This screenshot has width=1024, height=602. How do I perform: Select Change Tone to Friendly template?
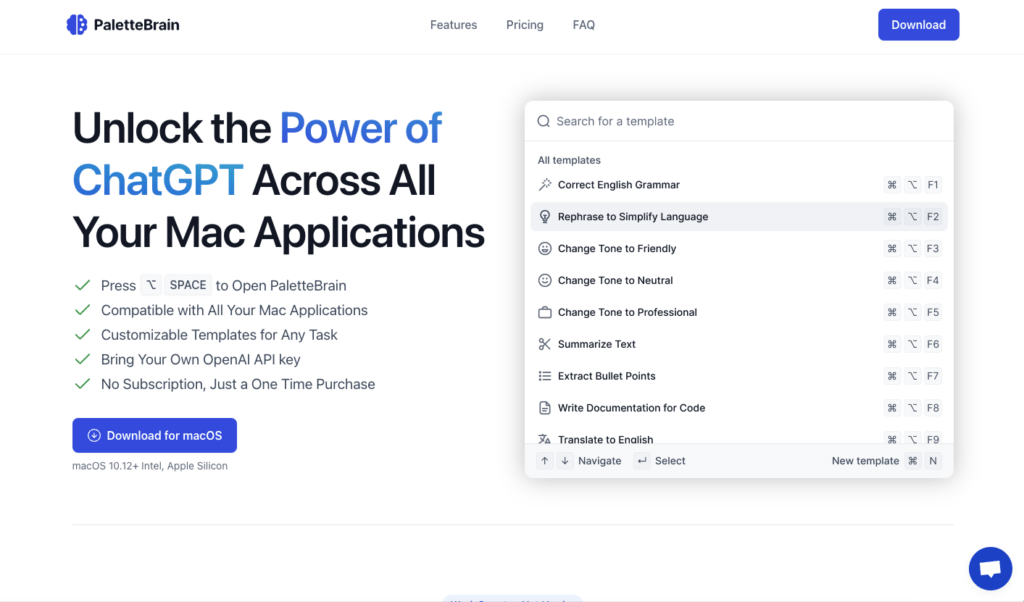739,249
